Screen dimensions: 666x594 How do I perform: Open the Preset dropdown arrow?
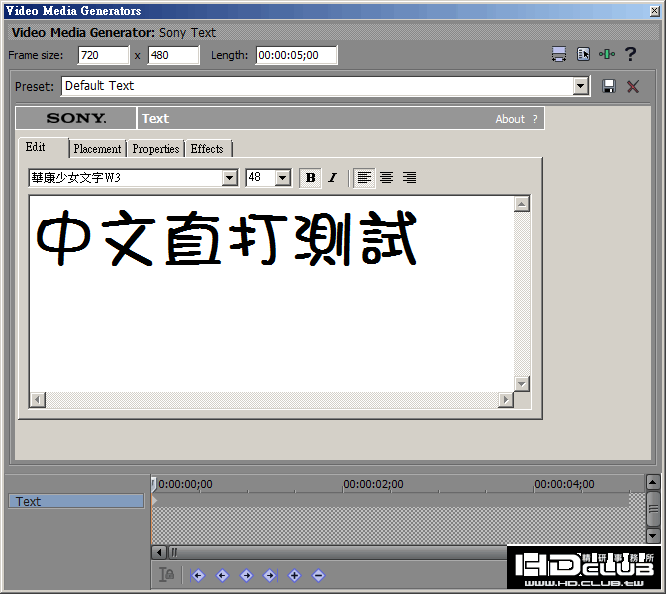pos(580,87)
